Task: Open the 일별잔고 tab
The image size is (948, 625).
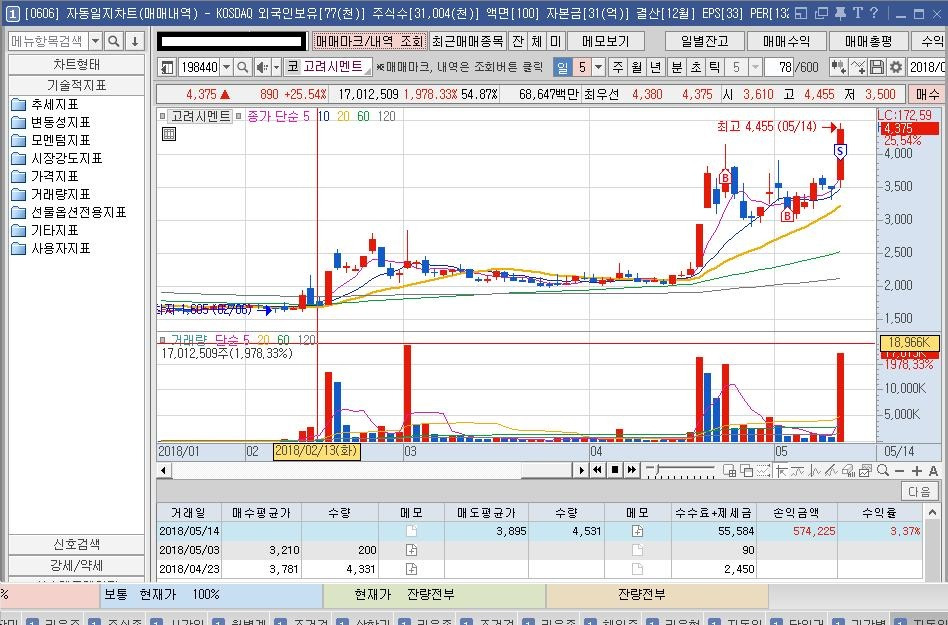Action: coord(704,41)
